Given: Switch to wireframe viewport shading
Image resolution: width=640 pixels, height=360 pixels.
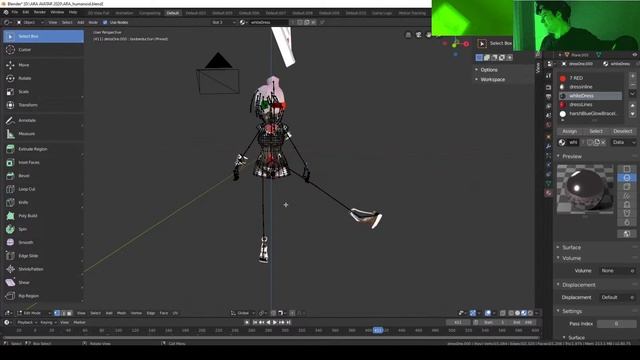Looking at the screenshot, I should [511, 313].
